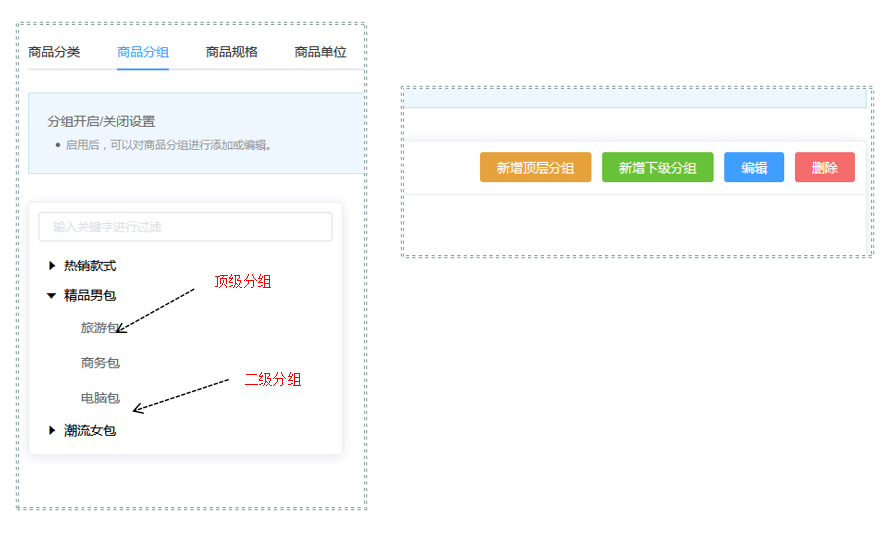Select the 商品分组 tab
The image size is (889, 544).
tap(143, 52)
